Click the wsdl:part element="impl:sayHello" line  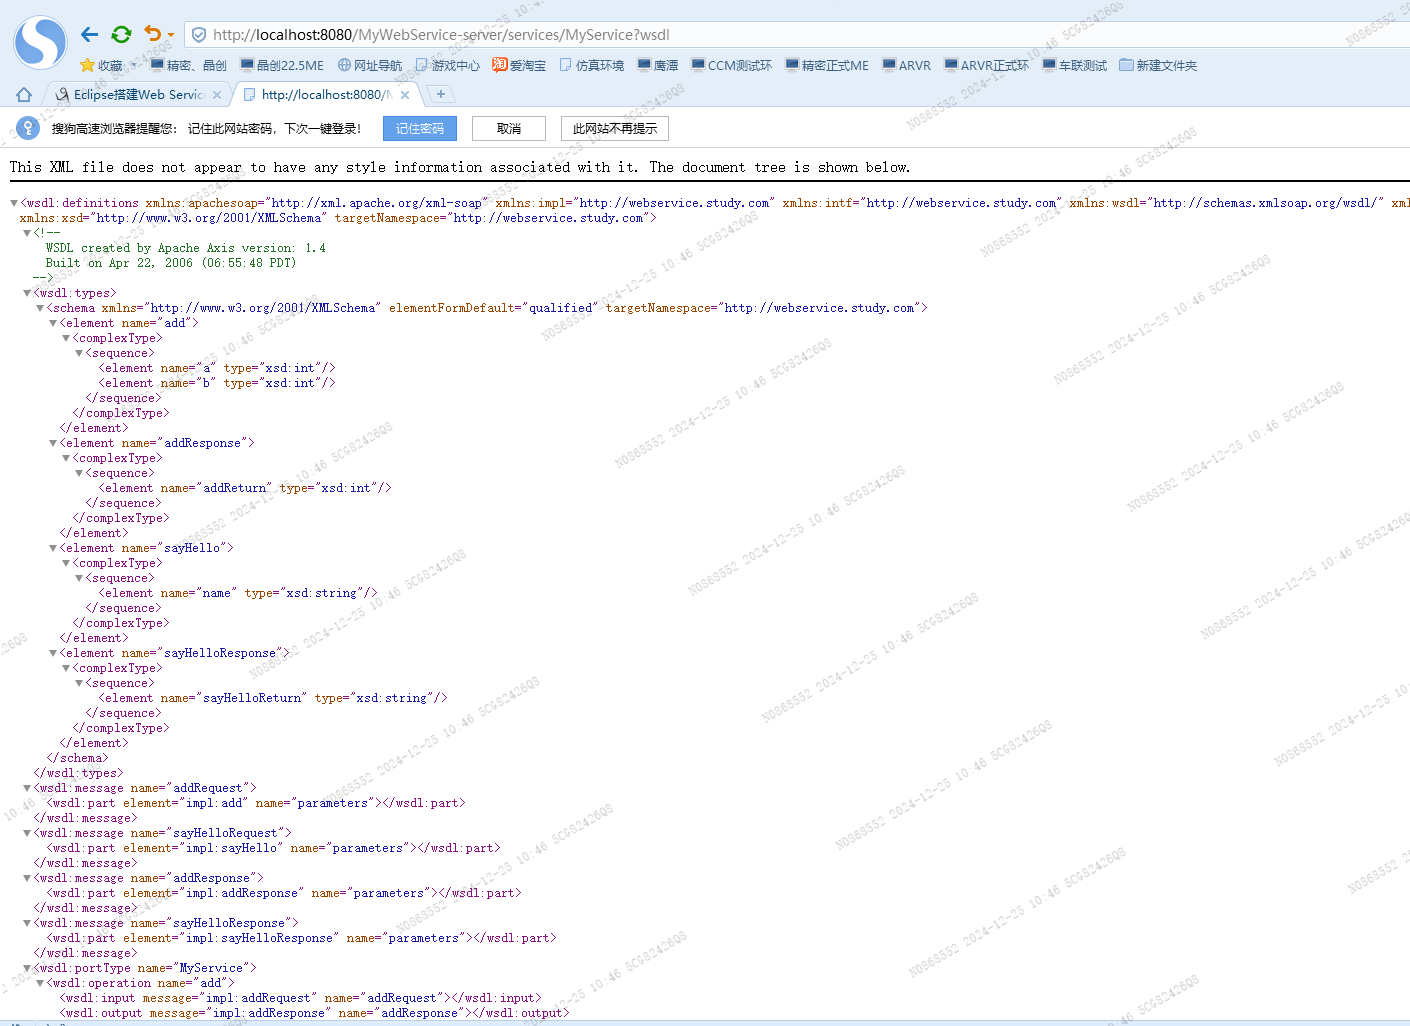[273, 848]
